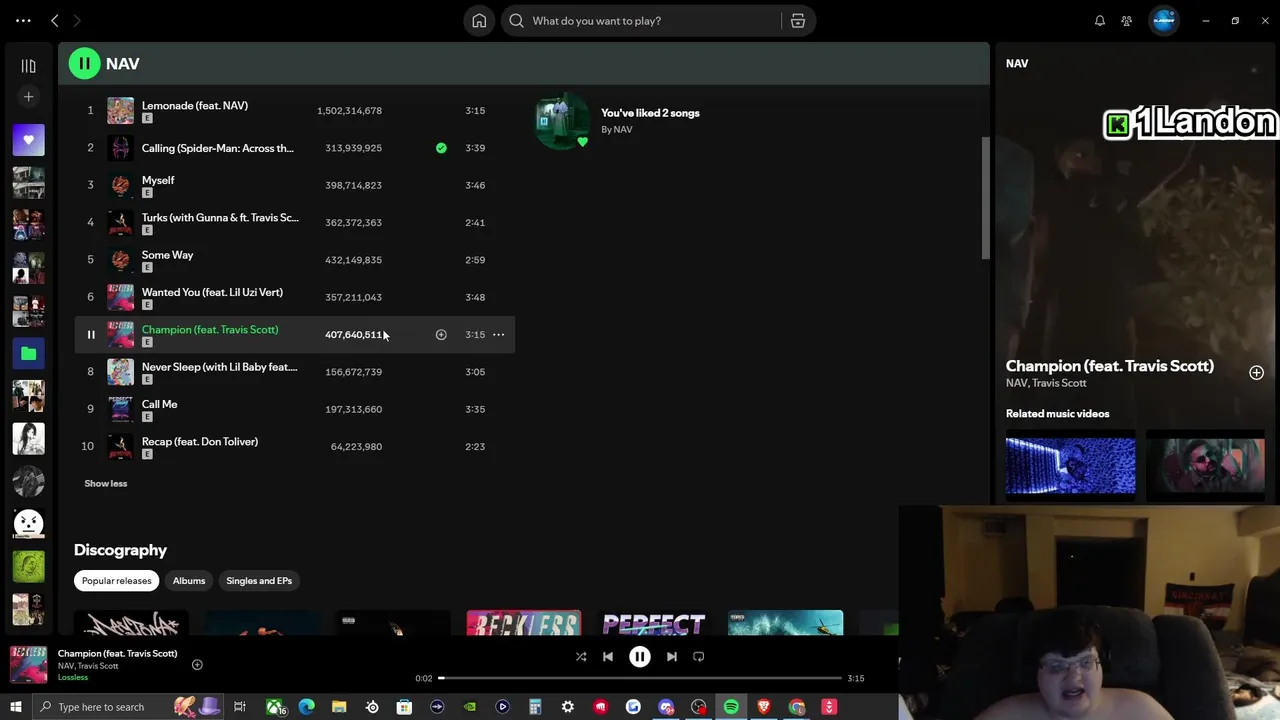Click the plus create playlist icon
The image size is (1280, 720).
(x=28, y=97)
